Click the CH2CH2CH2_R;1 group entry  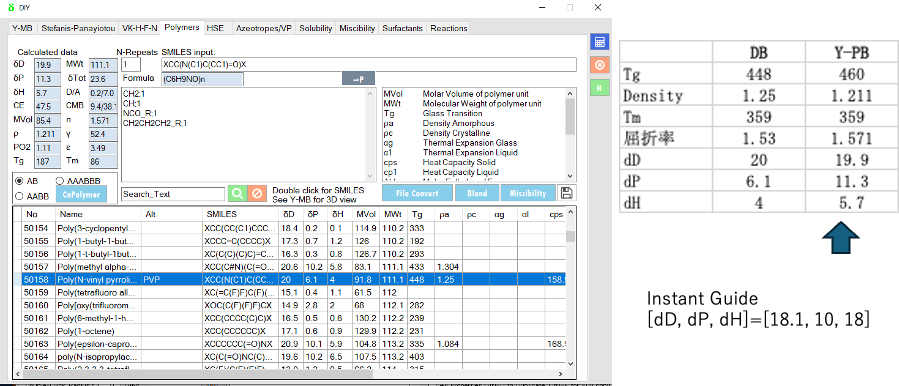(x=155, y=123)
